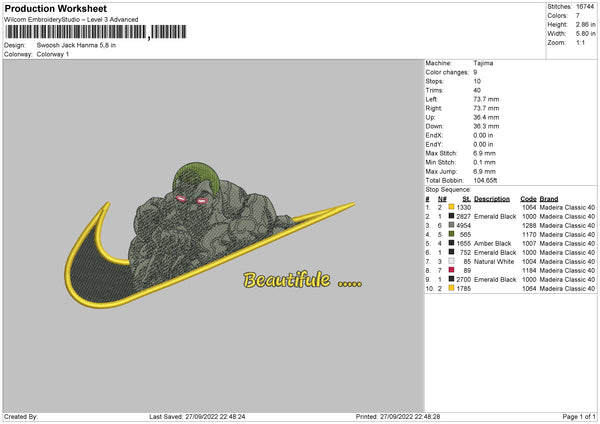The image size is (600, 424).
Task: Select the black swatch beside 2700 stitches
Action: coord(452,279)
